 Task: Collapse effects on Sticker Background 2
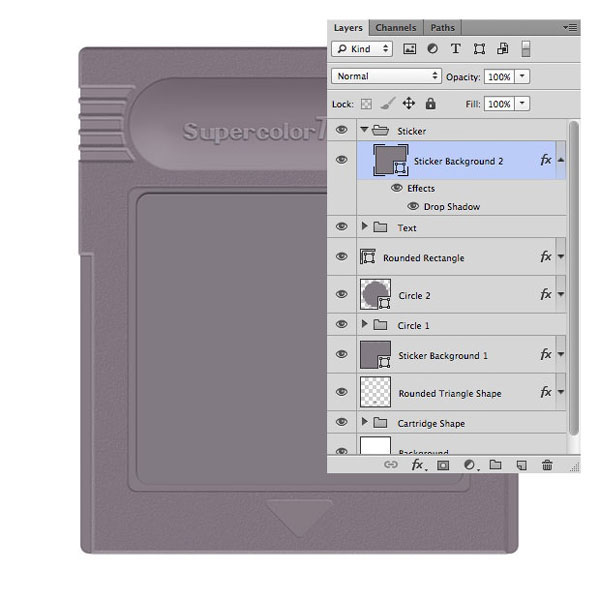(561, 160)
